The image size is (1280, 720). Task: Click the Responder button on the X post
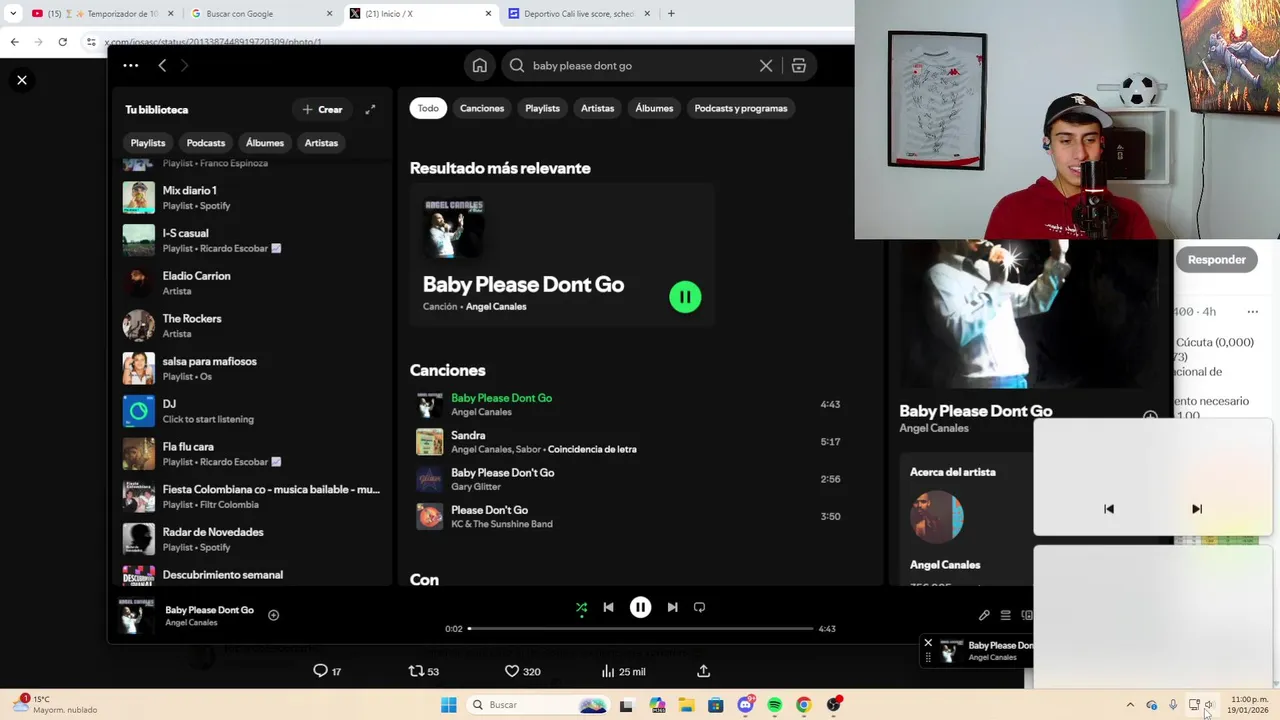pos(1217,260)
